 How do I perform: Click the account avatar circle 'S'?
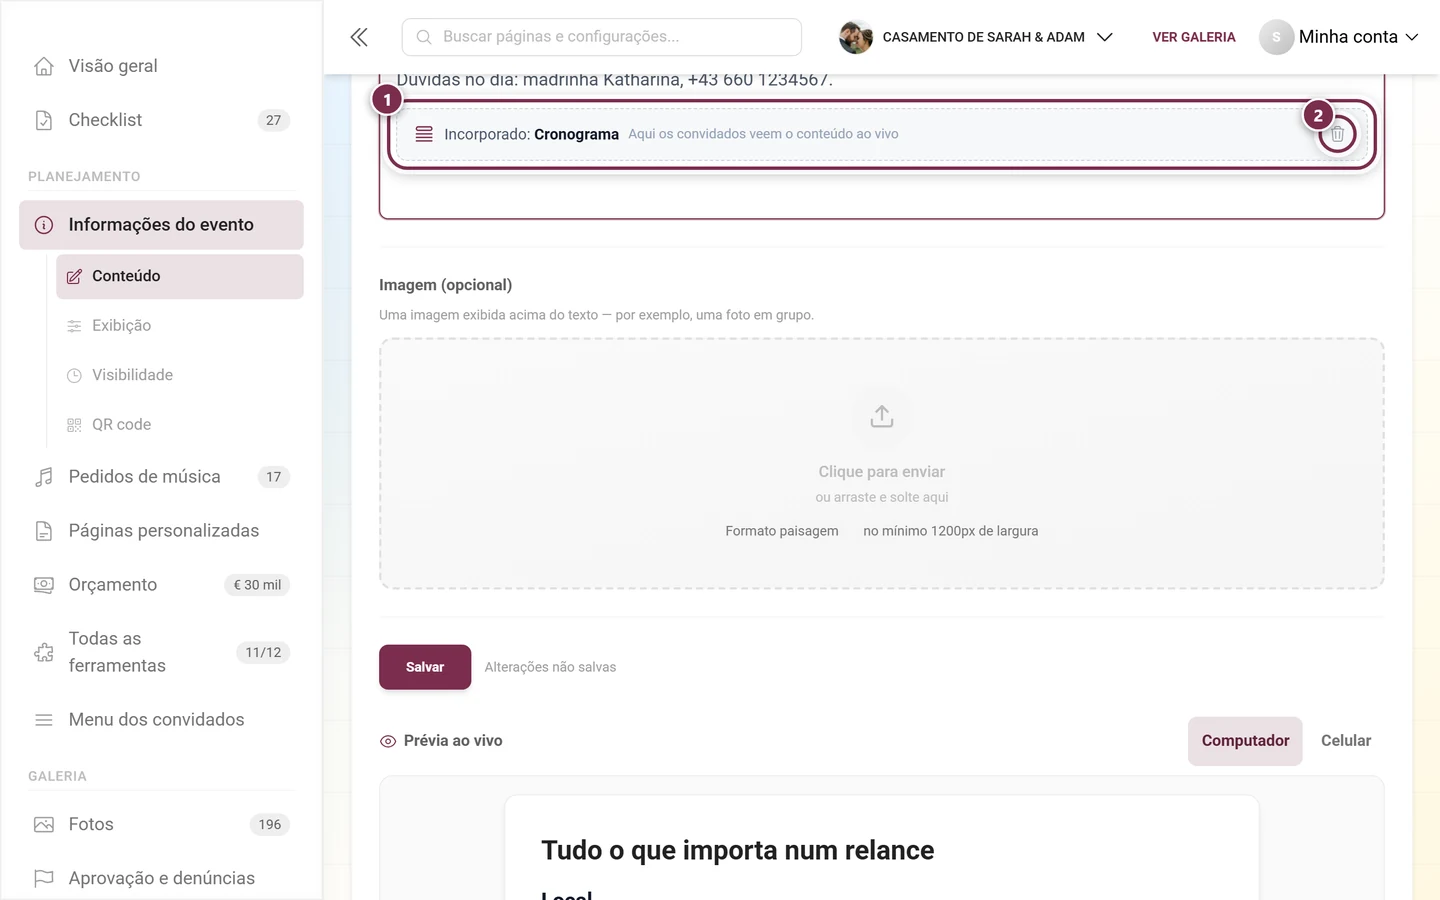coord(1276,37)
